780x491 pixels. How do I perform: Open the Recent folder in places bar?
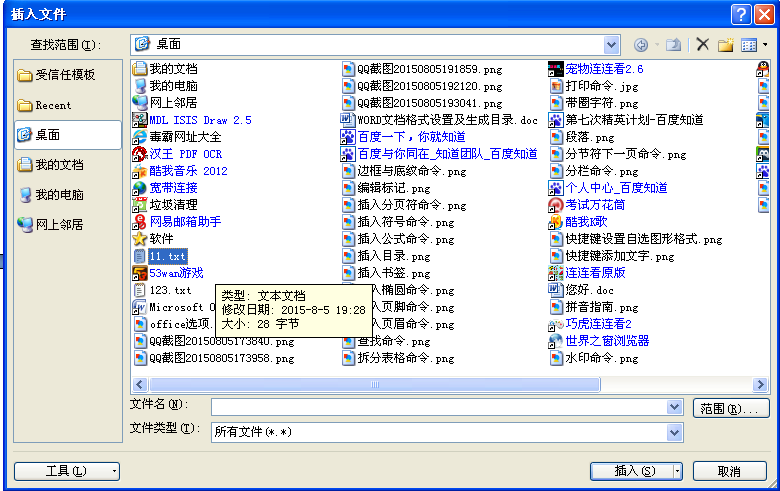[x=68, y=105]
